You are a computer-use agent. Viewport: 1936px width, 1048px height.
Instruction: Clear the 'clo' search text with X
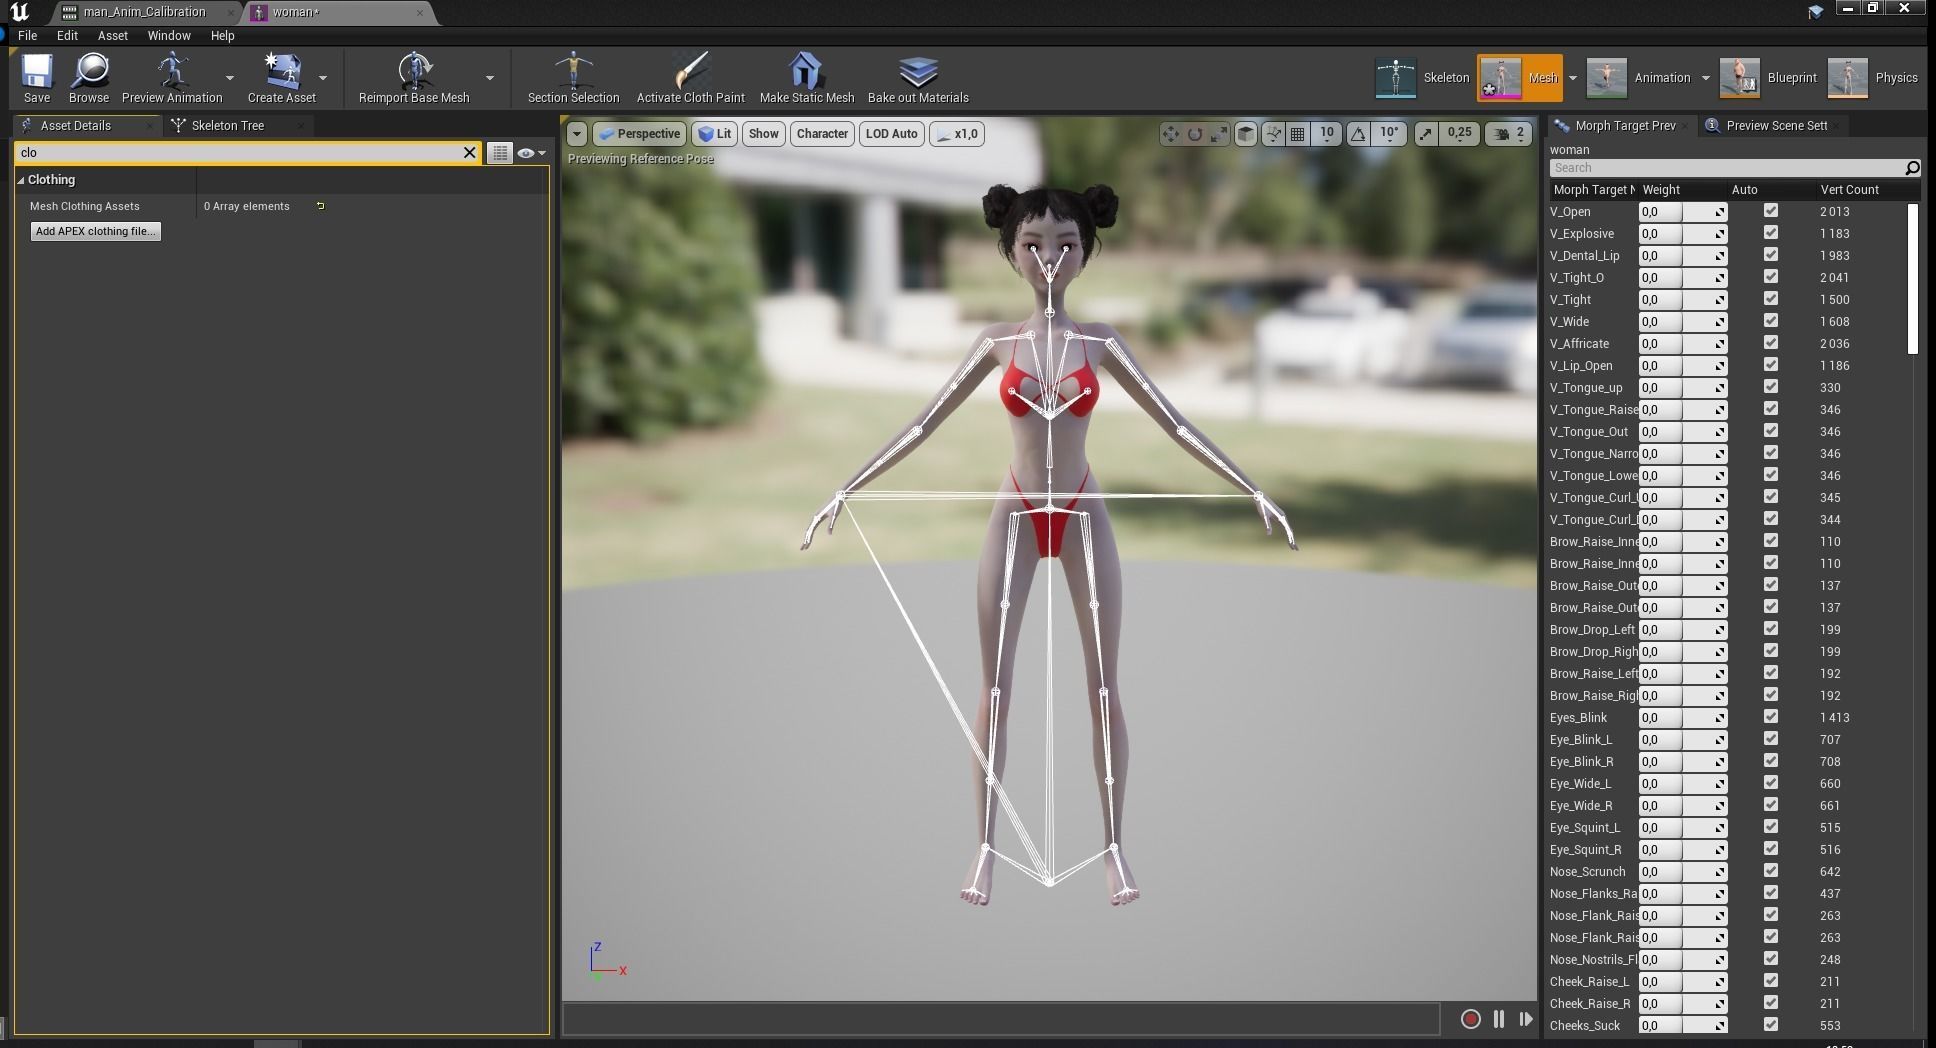pyautogui.click(x=469, y=153)
